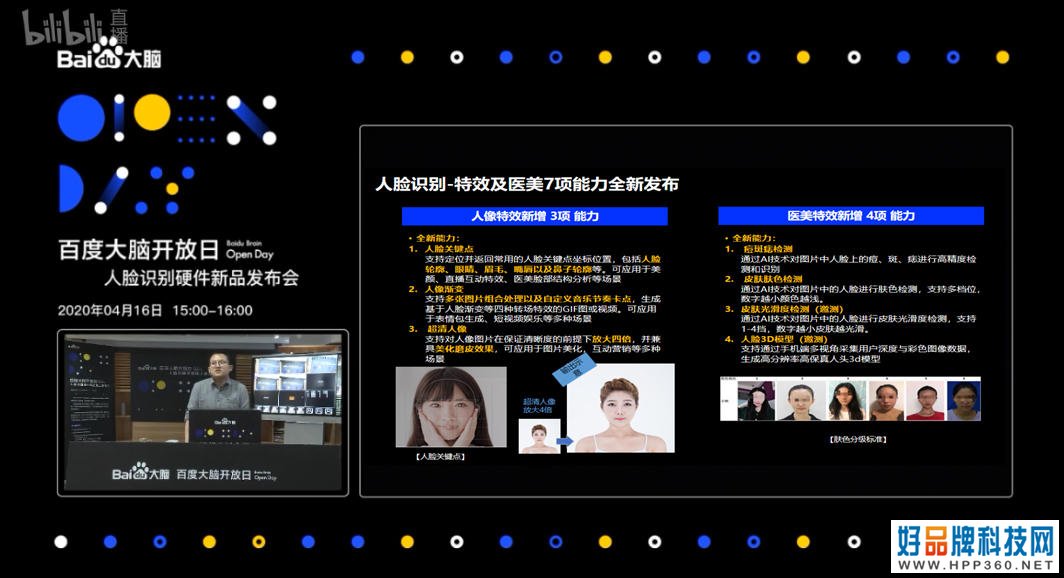Screen dimensions: 1064x578
Task: Click the Baidu 大脑 logo under bilibili
Action: 109,54
